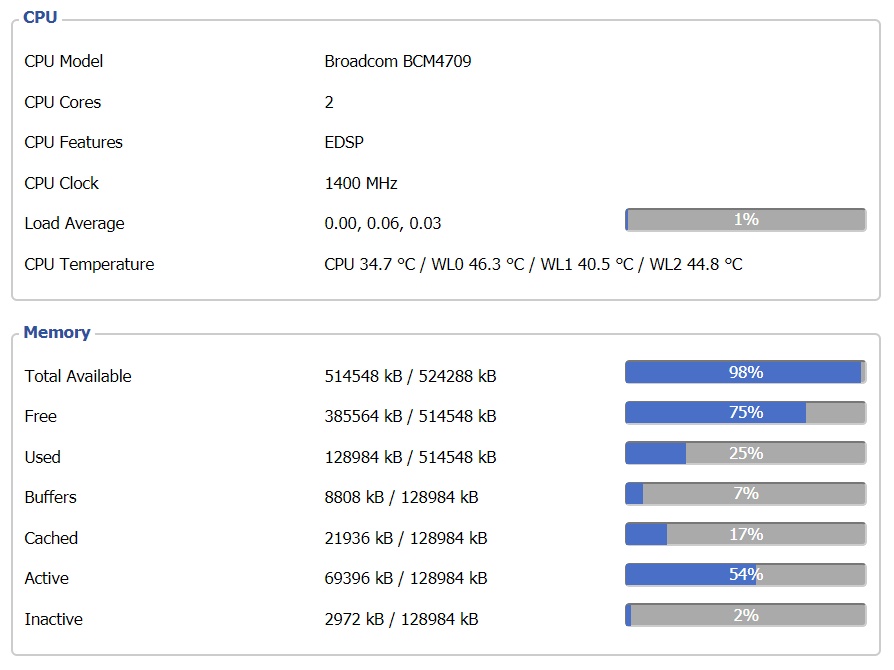
Task: Select 21936 kB / 128984 kB value
Action: pyautogui.click(x=406, y=538)
